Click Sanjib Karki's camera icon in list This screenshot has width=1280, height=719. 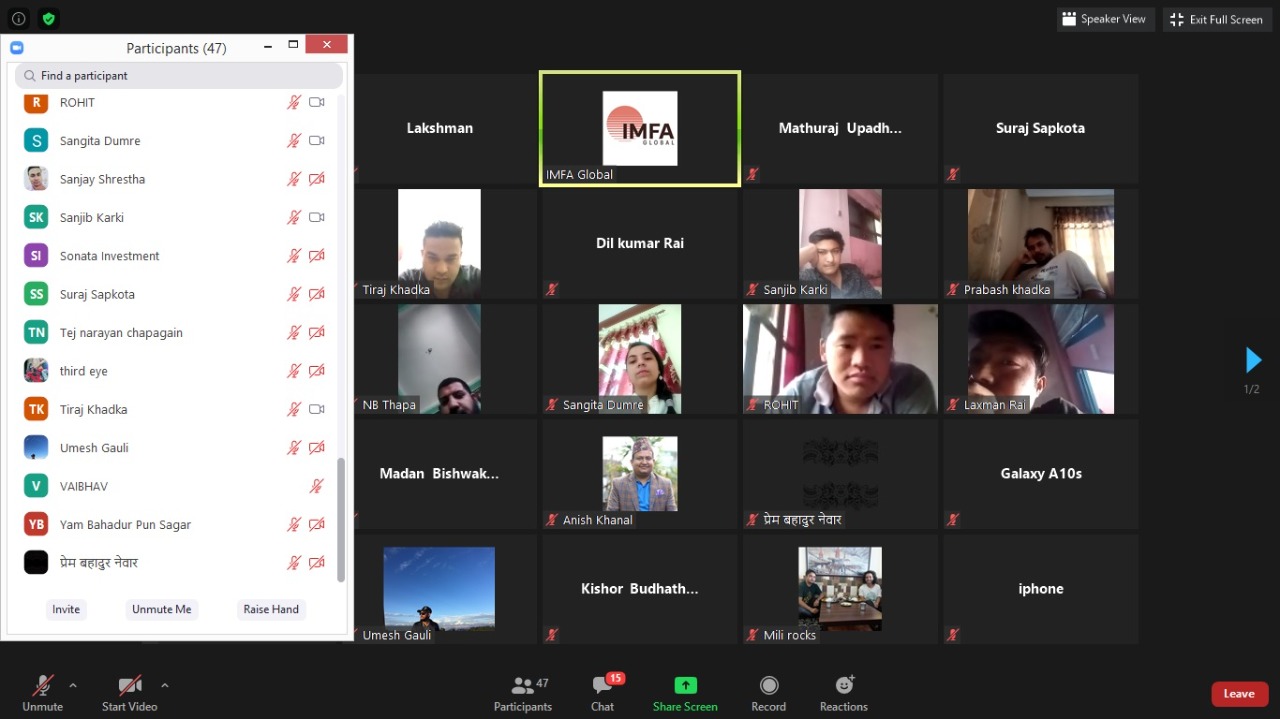(x=317, y=217)
